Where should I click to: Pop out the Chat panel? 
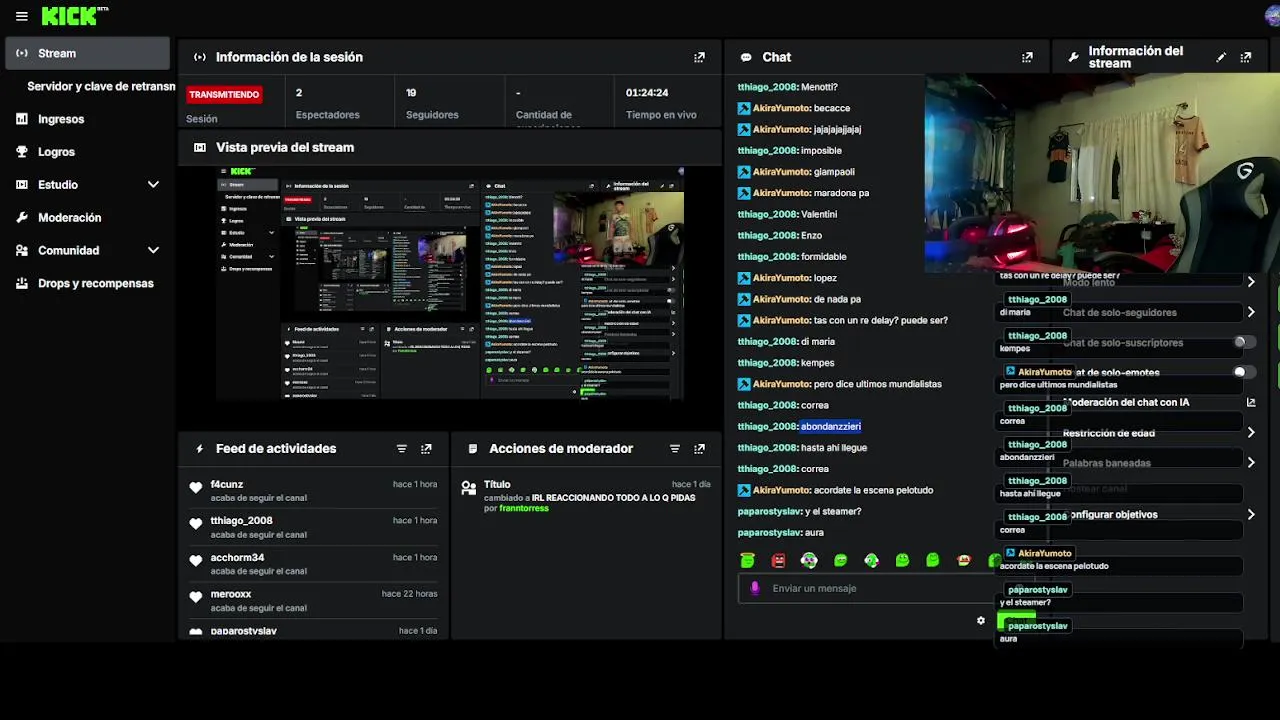[1027, 57]
